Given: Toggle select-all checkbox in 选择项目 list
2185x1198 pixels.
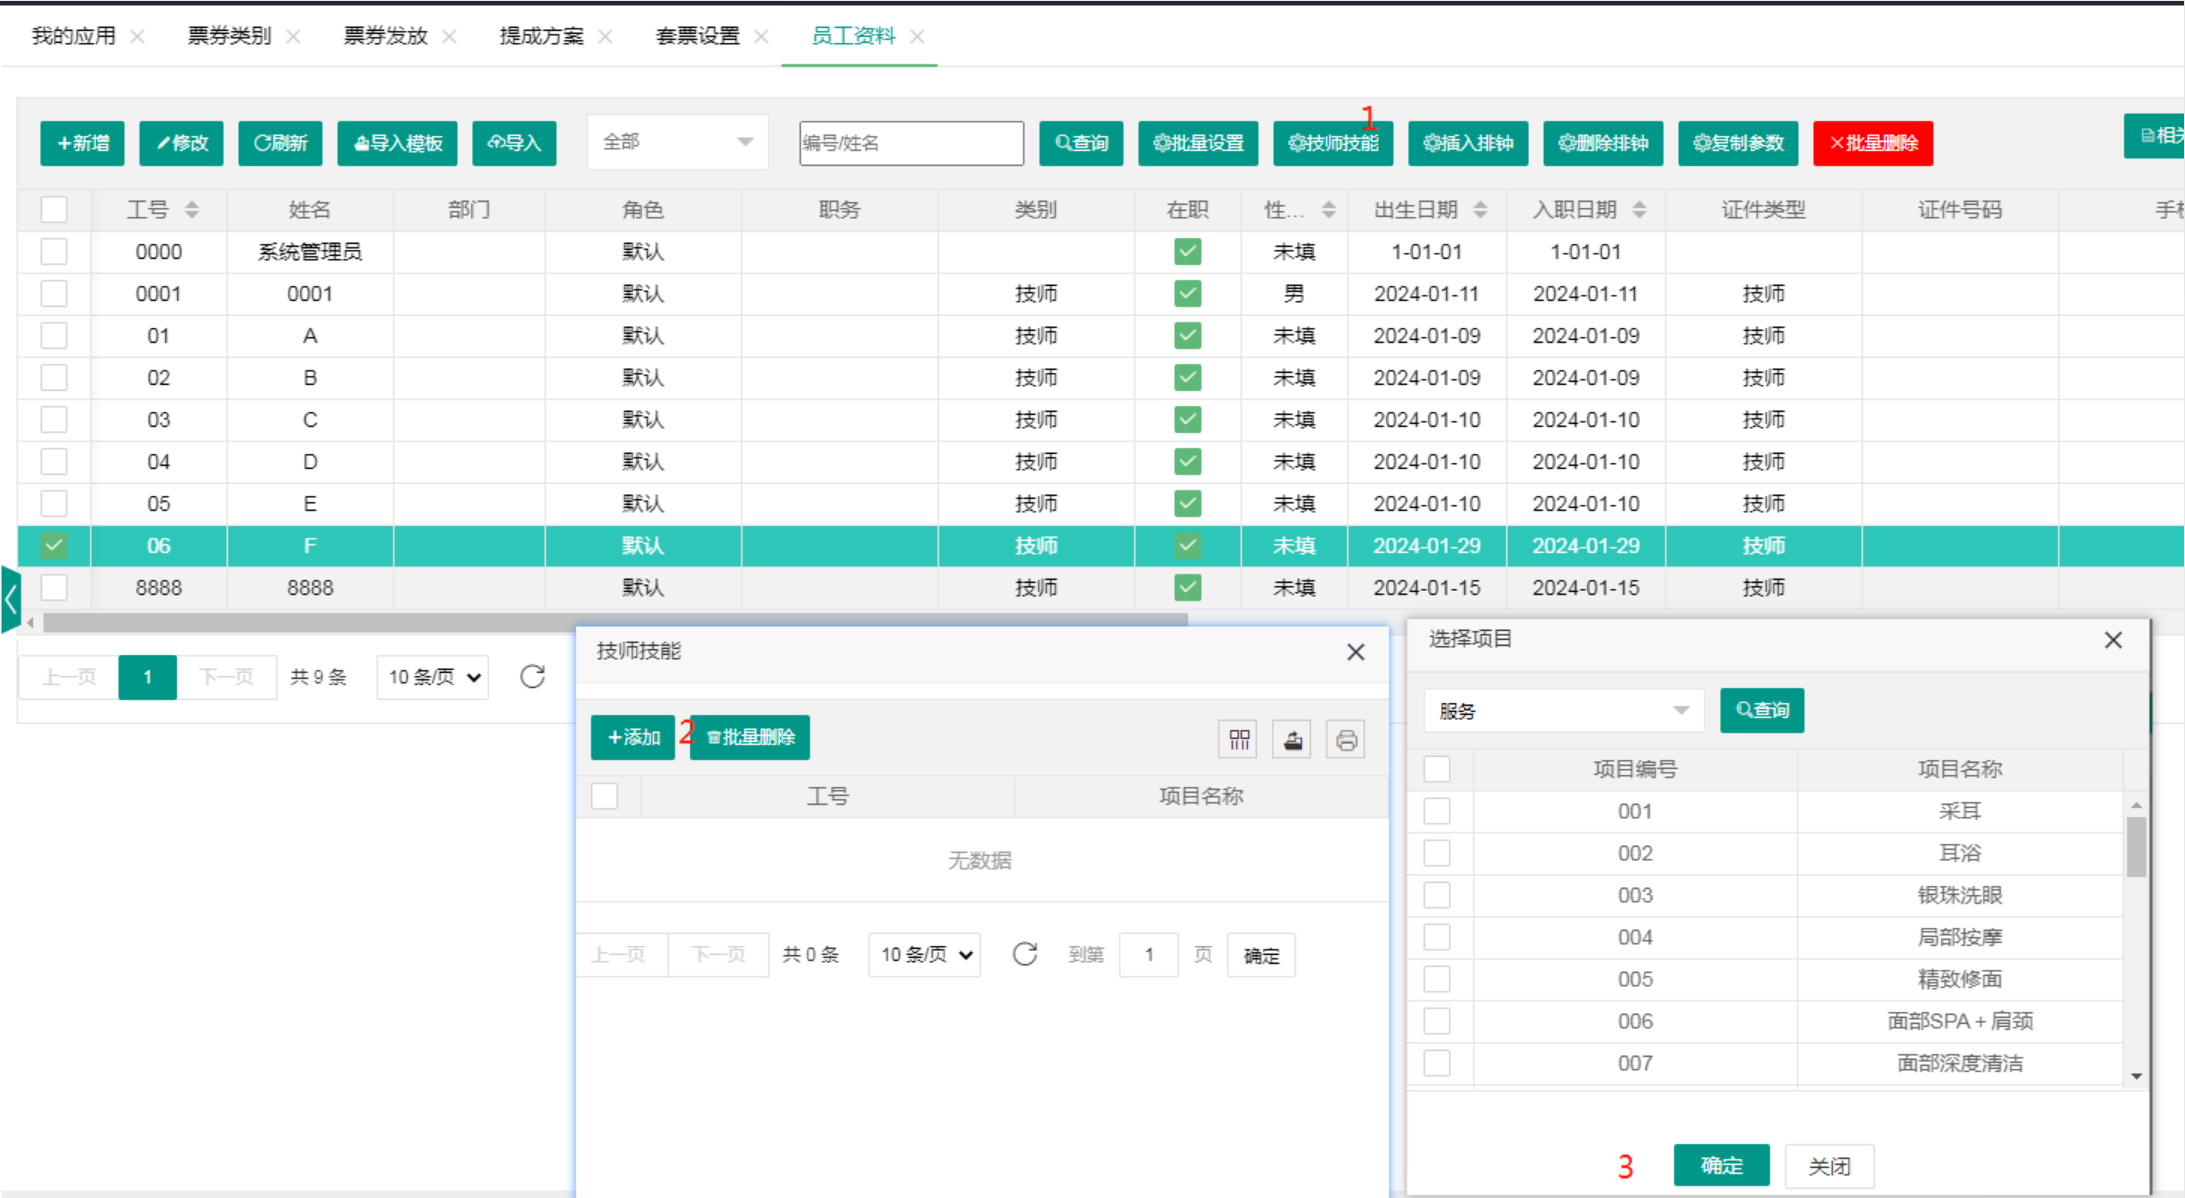Looking at the screenshot, I should coord(1437,769).
